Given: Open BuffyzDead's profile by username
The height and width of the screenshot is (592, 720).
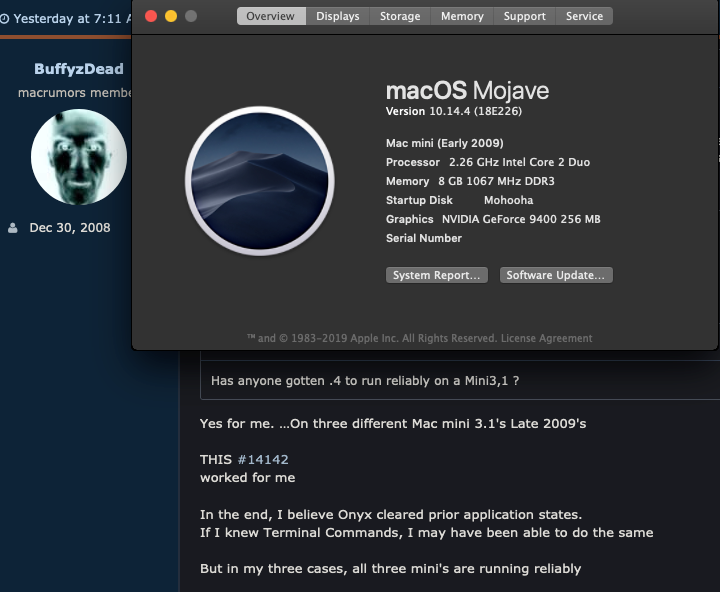Looking at the screenshot, I should 79,69.
